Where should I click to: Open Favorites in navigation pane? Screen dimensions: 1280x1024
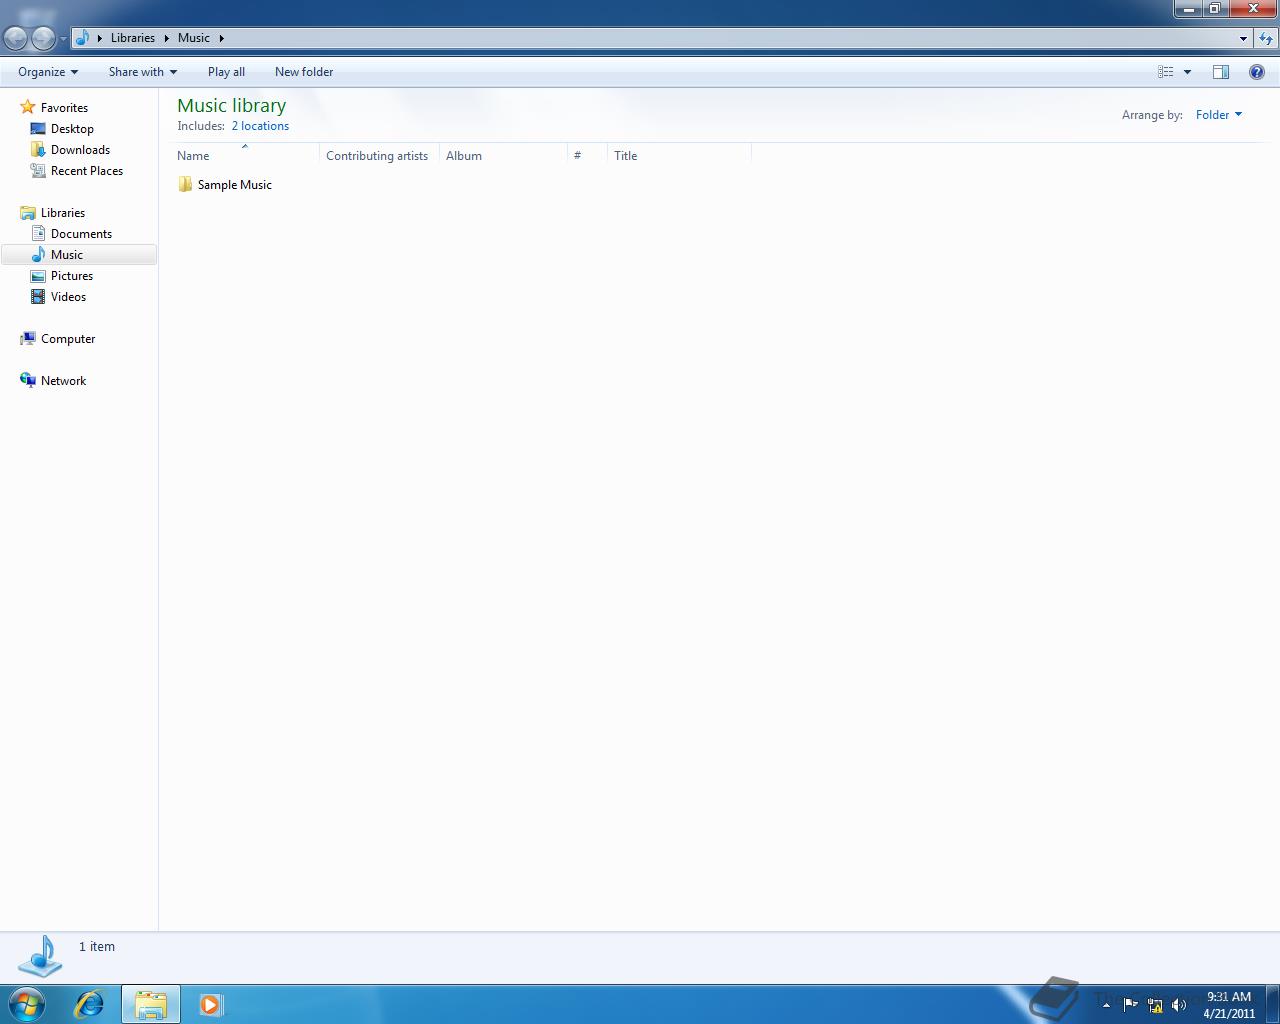64,108
